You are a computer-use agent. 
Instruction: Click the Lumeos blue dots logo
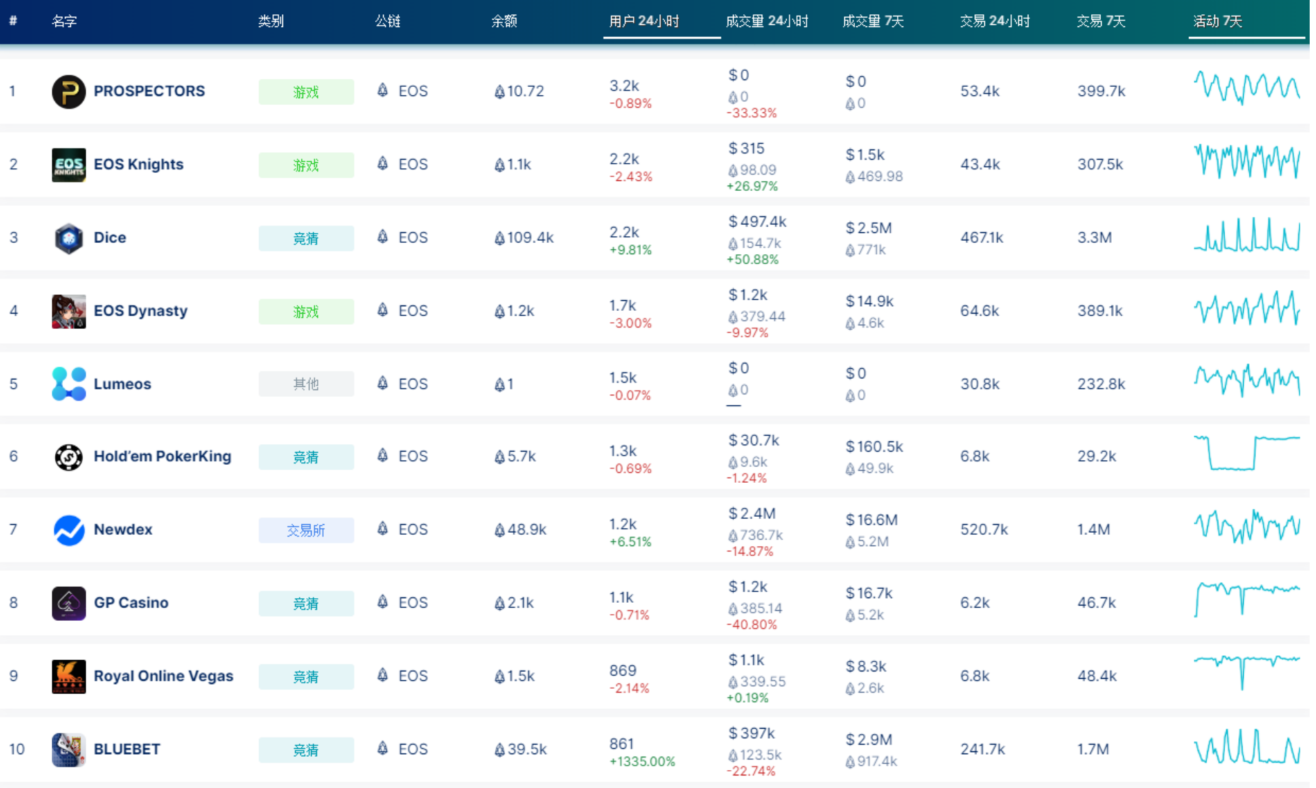pos(69,384)
